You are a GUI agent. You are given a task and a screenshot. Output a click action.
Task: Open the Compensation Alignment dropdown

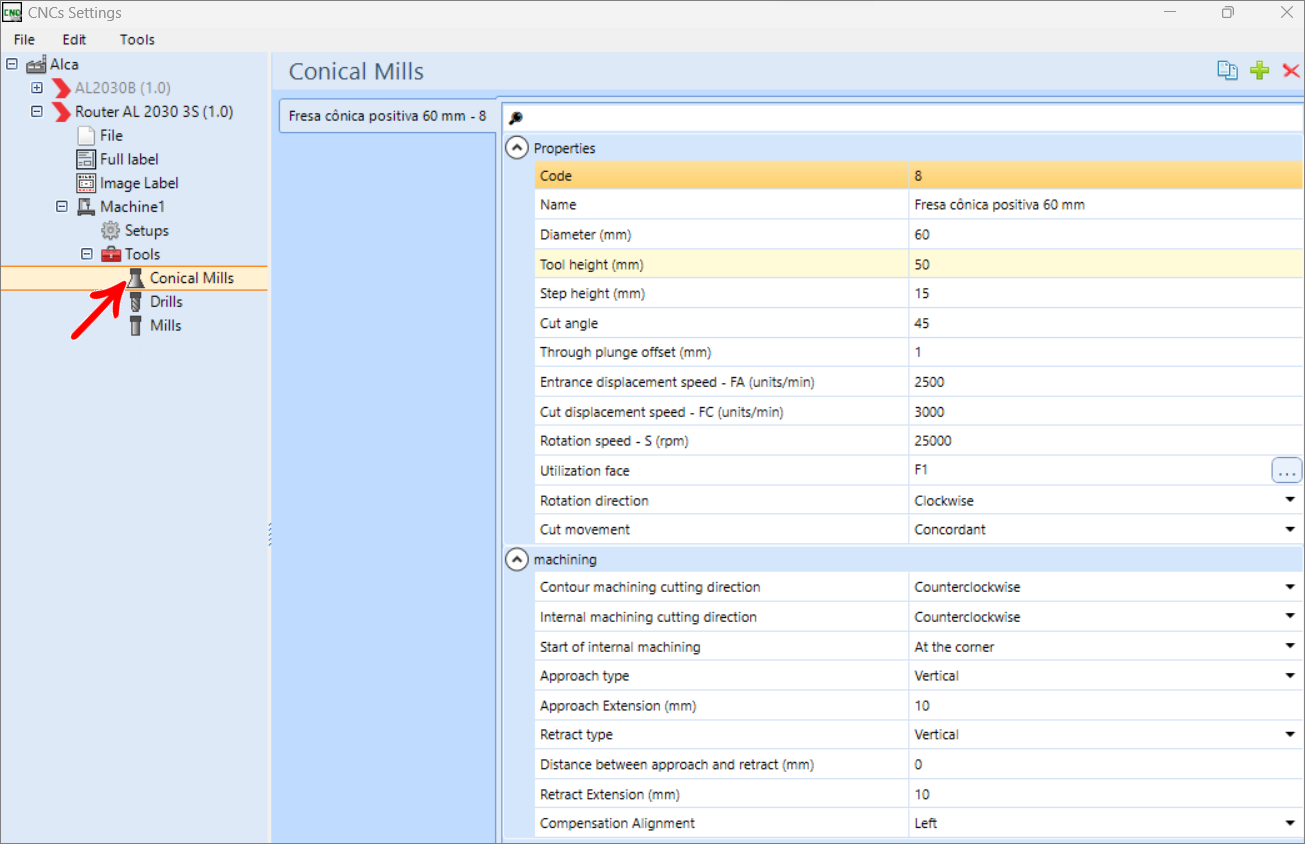[x=1290, y=824]
